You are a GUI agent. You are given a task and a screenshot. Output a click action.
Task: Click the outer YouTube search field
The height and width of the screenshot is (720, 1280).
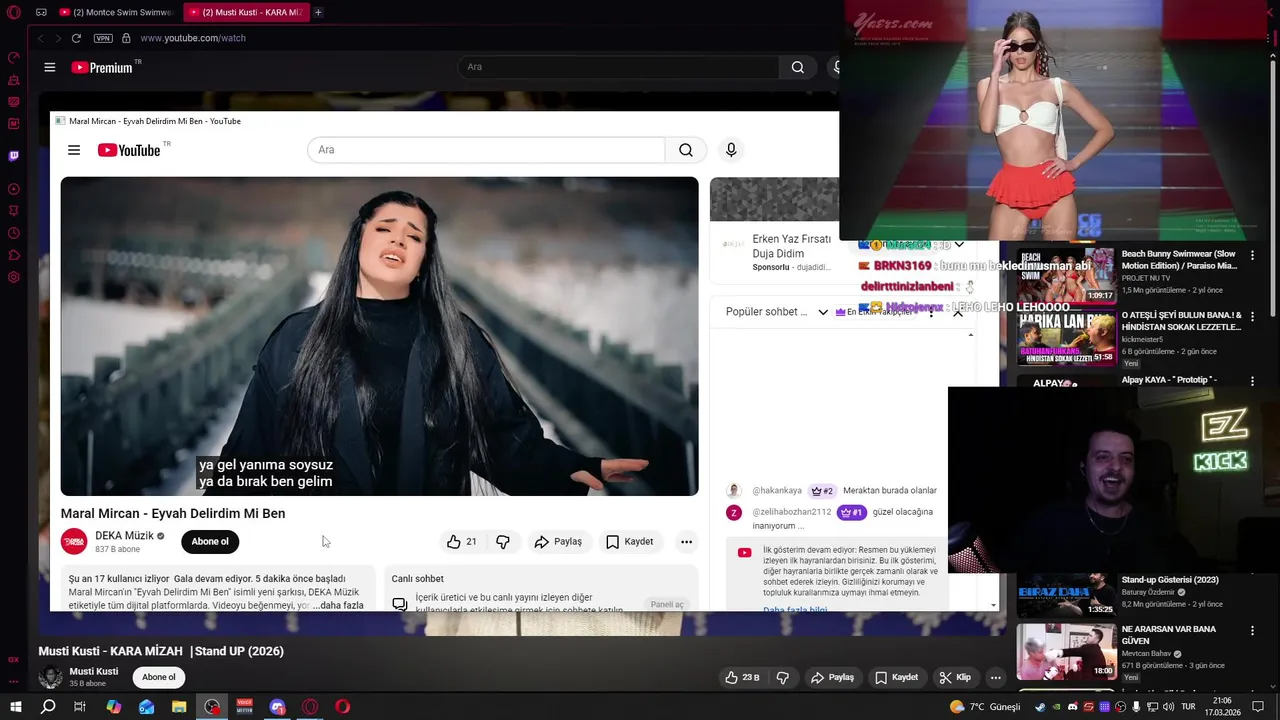click(618, 67)
